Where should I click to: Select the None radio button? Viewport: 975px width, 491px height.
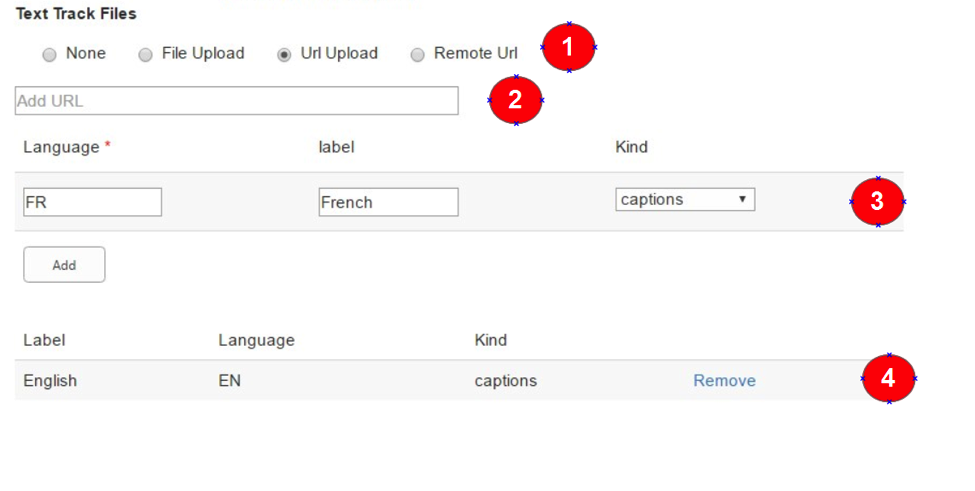pyautogui.click(x=50, y=54)
